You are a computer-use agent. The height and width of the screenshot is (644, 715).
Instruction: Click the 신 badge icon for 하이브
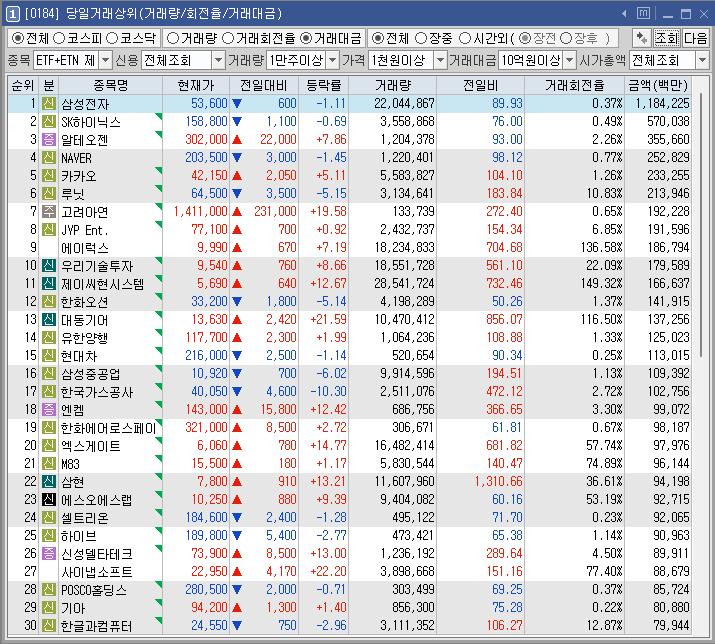(x=49, y=536)
